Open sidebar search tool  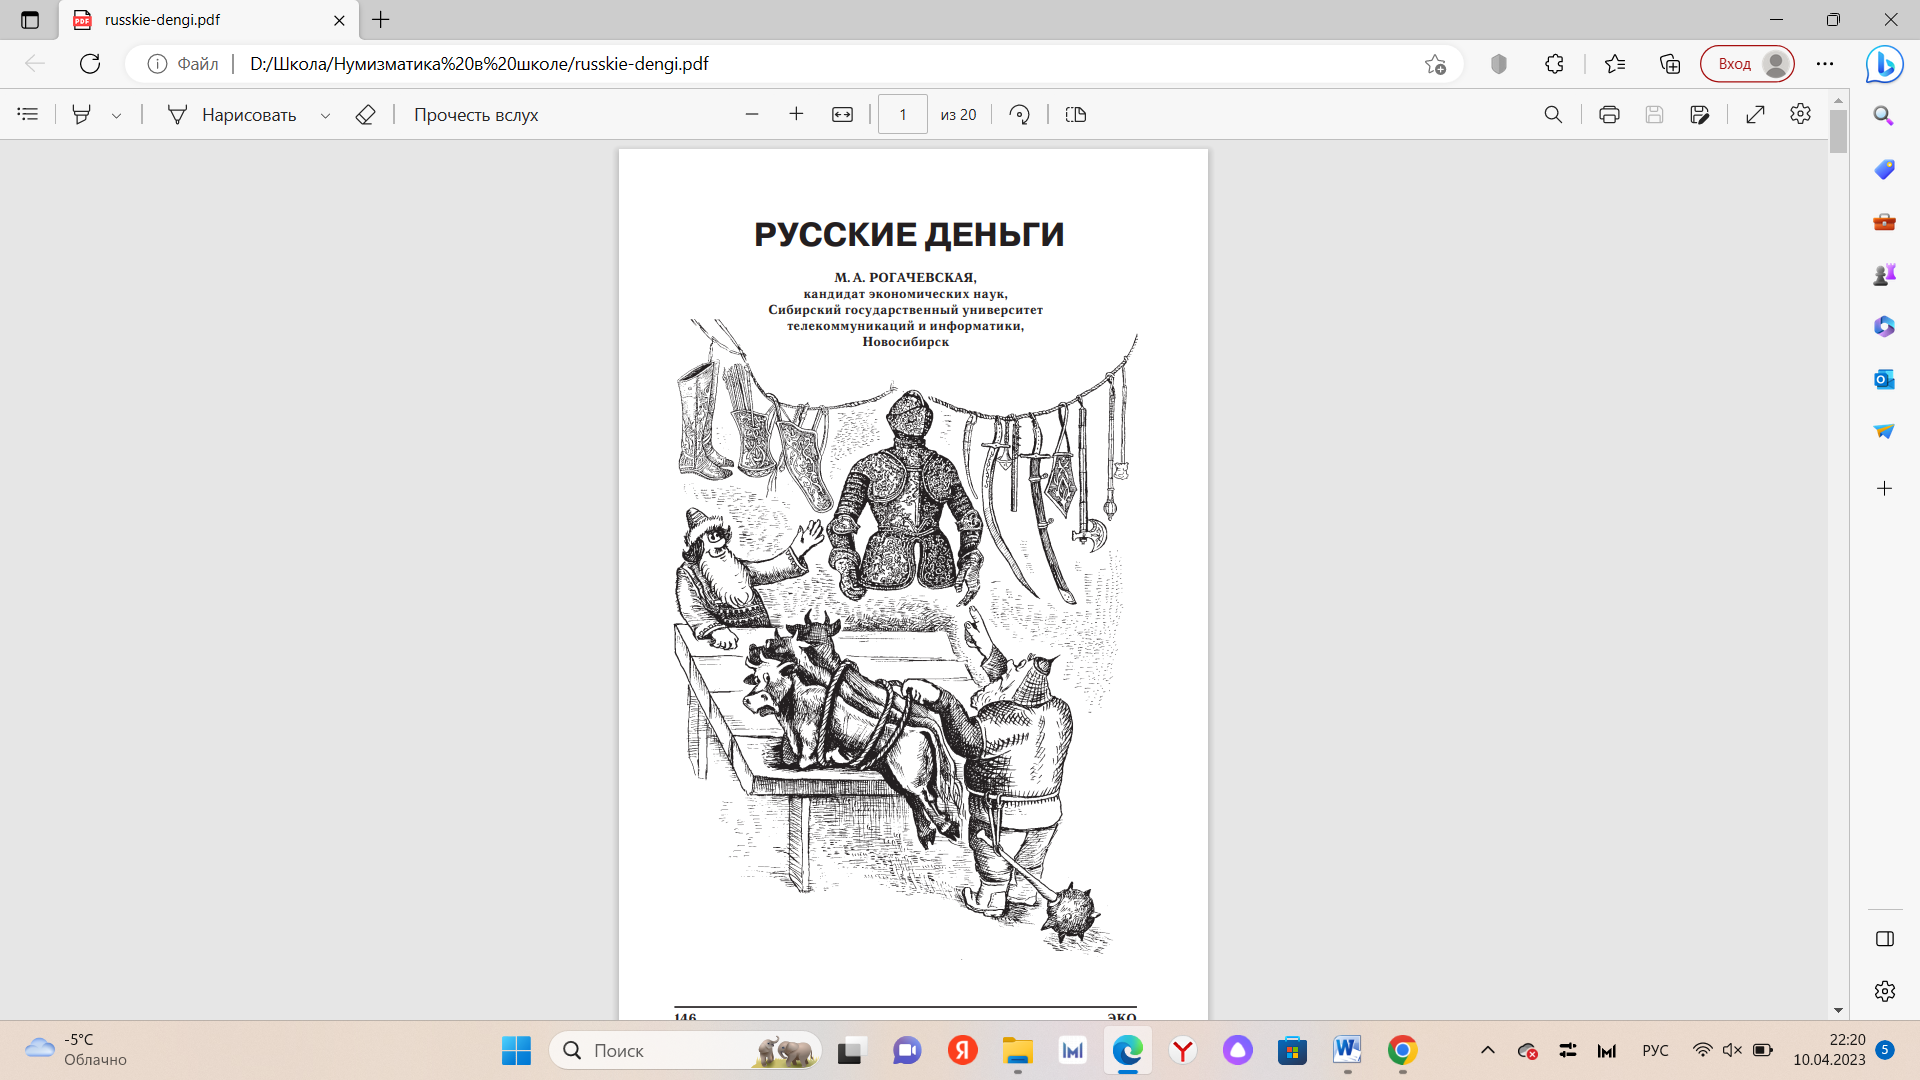(x=1884, y=116)
